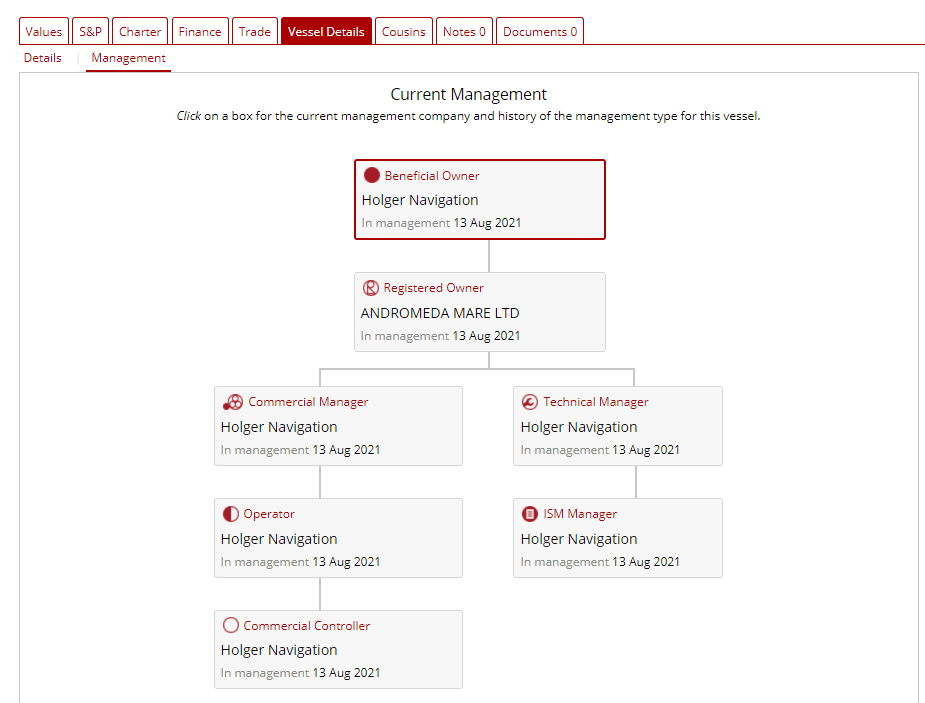The width and height of the screenshot is (925, 703).
Task: Click Holger Navigation under Commercial Manager
Action: 279,428
